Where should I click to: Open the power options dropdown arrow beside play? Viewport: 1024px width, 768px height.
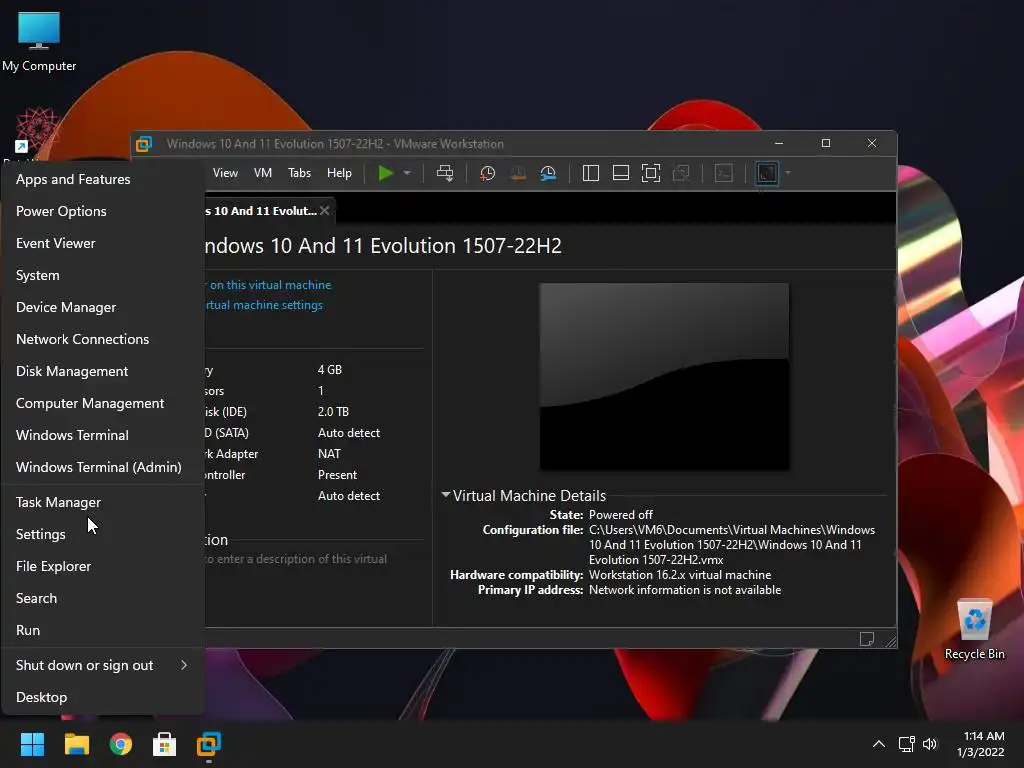(407, 173)
